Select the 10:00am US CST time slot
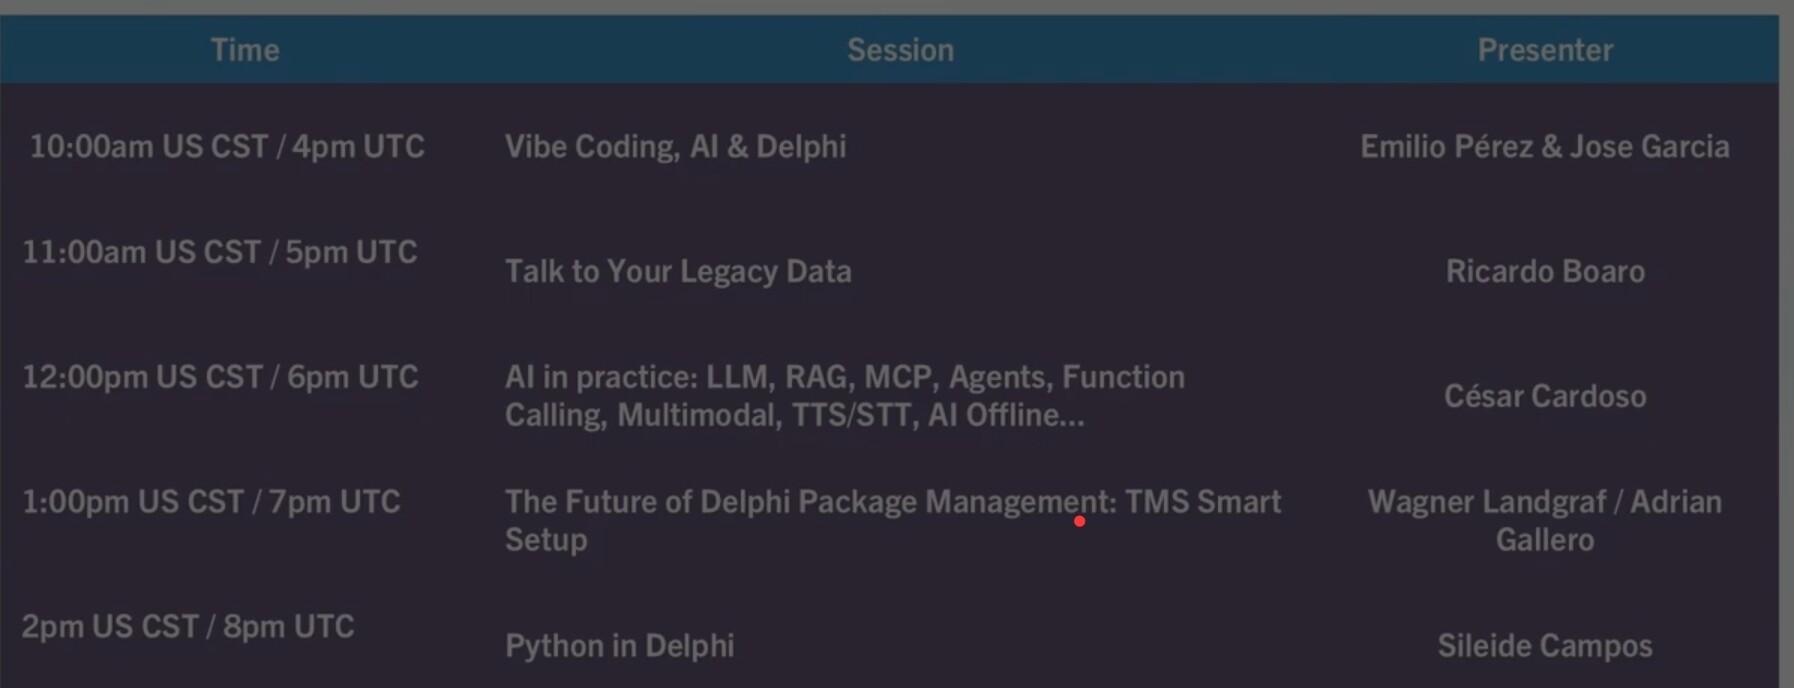This screenshot has height=688, width=1794. [227, 147]
